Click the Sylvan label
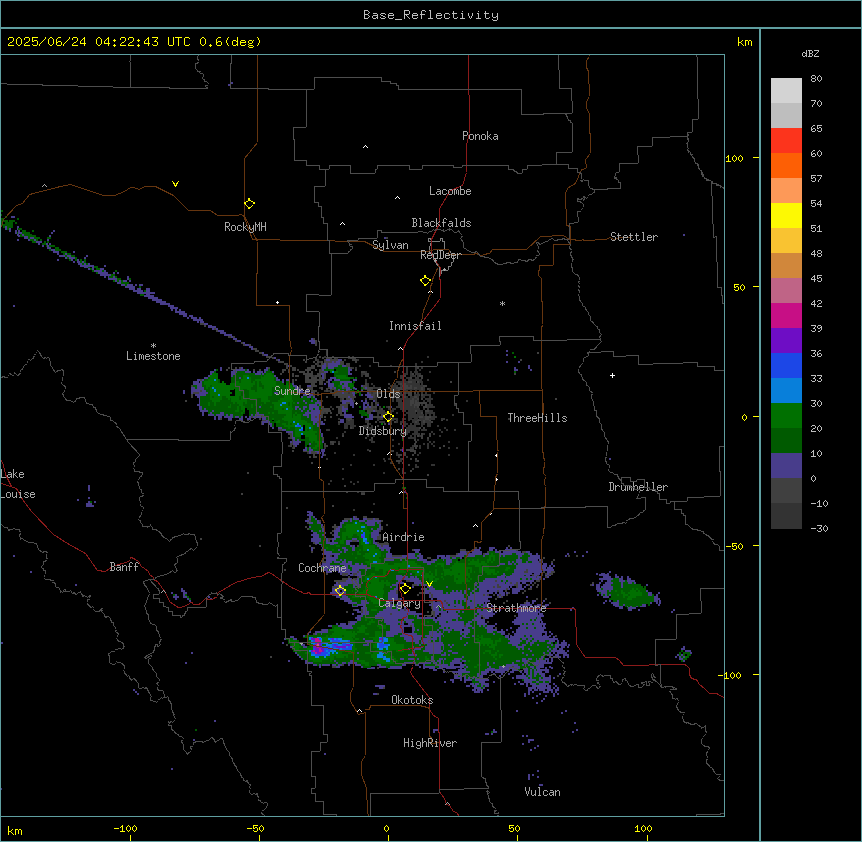Image resolution: width=862 pixels, height=842 pixels. point(390,245)
